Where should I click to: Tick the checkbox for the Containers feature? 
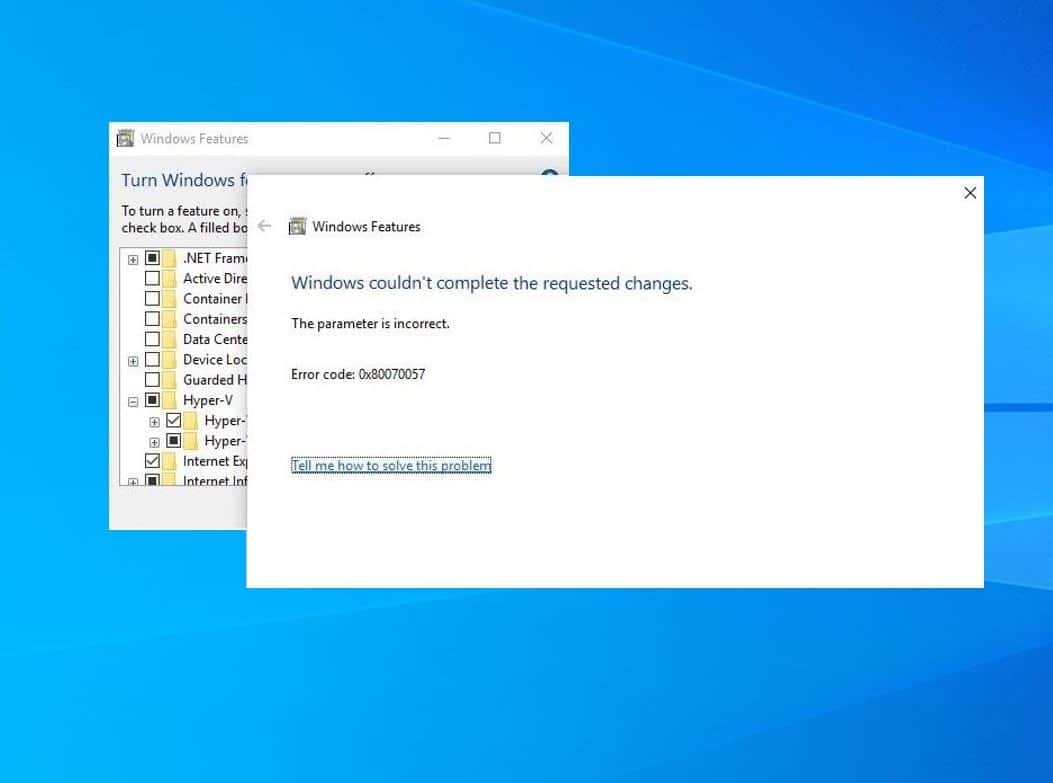point(152,319)
